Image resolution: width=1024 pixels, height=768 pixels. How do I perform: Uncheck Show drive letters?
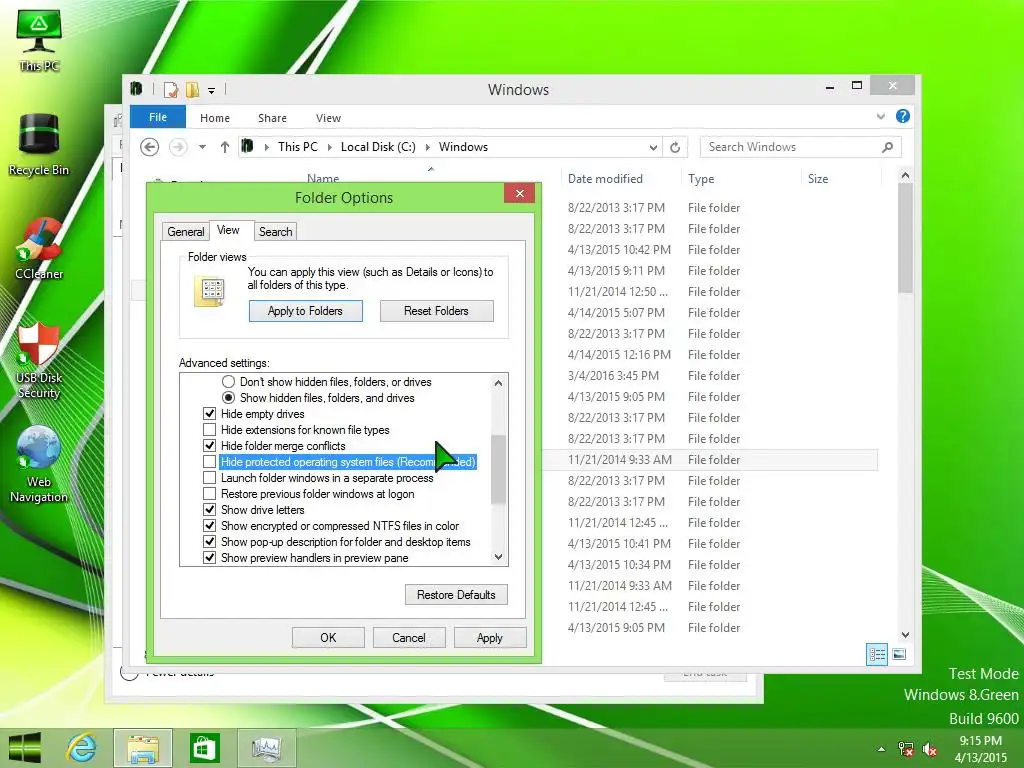(210, 510)
